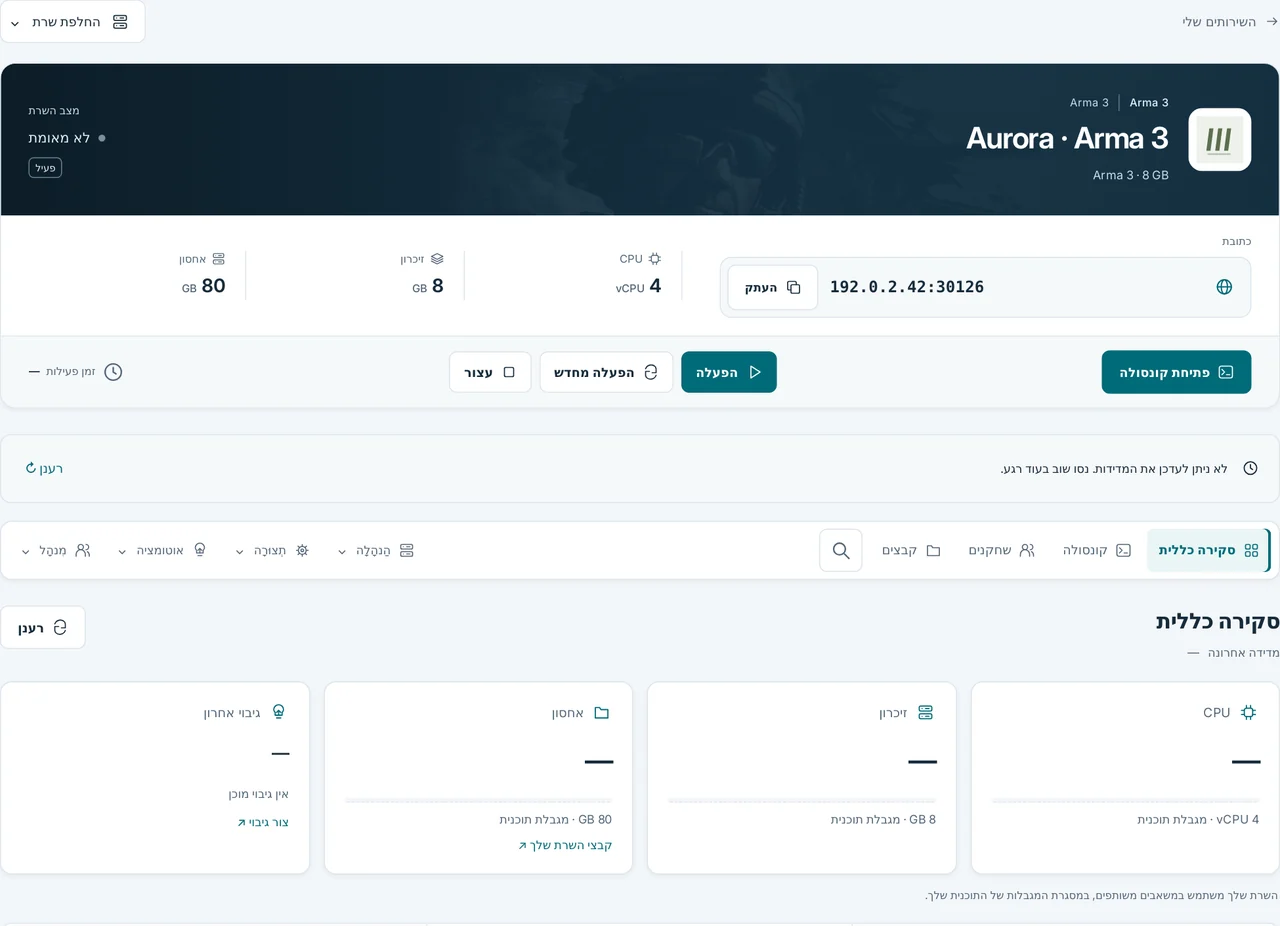Click the פתיחת קונסולה button
The width and height of the screenshot is (1280, 926).
(1176, 372)
